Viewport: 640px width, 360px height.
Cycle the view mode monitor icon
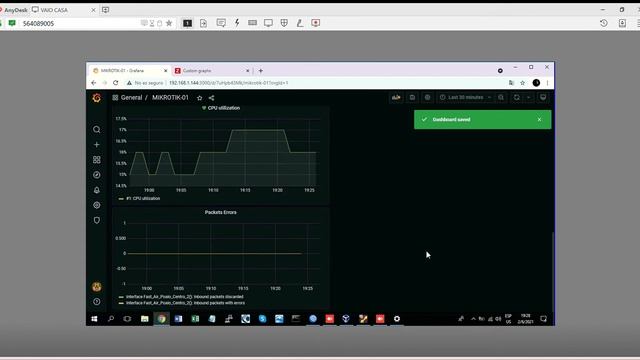(x=543, y=97)
